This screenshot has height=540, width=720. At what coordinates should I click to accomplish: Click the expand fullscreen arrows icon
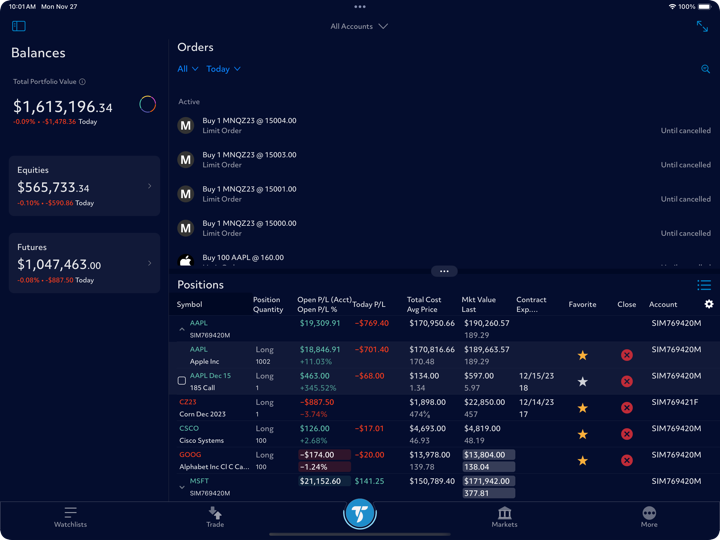point(702,27)
